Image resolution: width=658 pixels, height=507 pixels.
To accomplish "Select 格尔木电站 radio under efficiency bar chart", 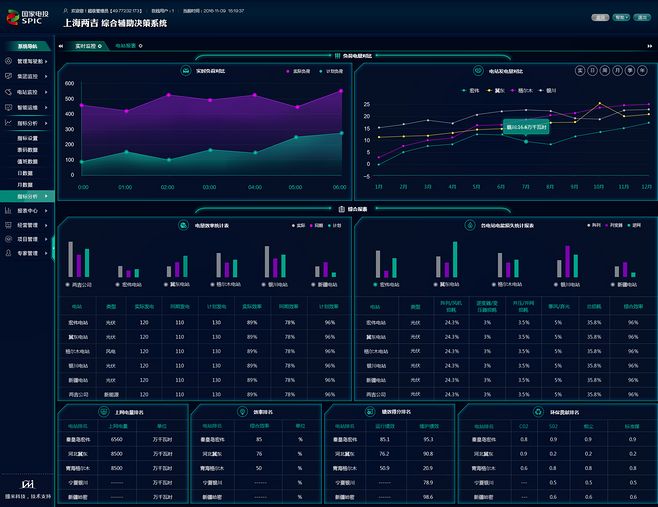I will click(x=213, y=285).
